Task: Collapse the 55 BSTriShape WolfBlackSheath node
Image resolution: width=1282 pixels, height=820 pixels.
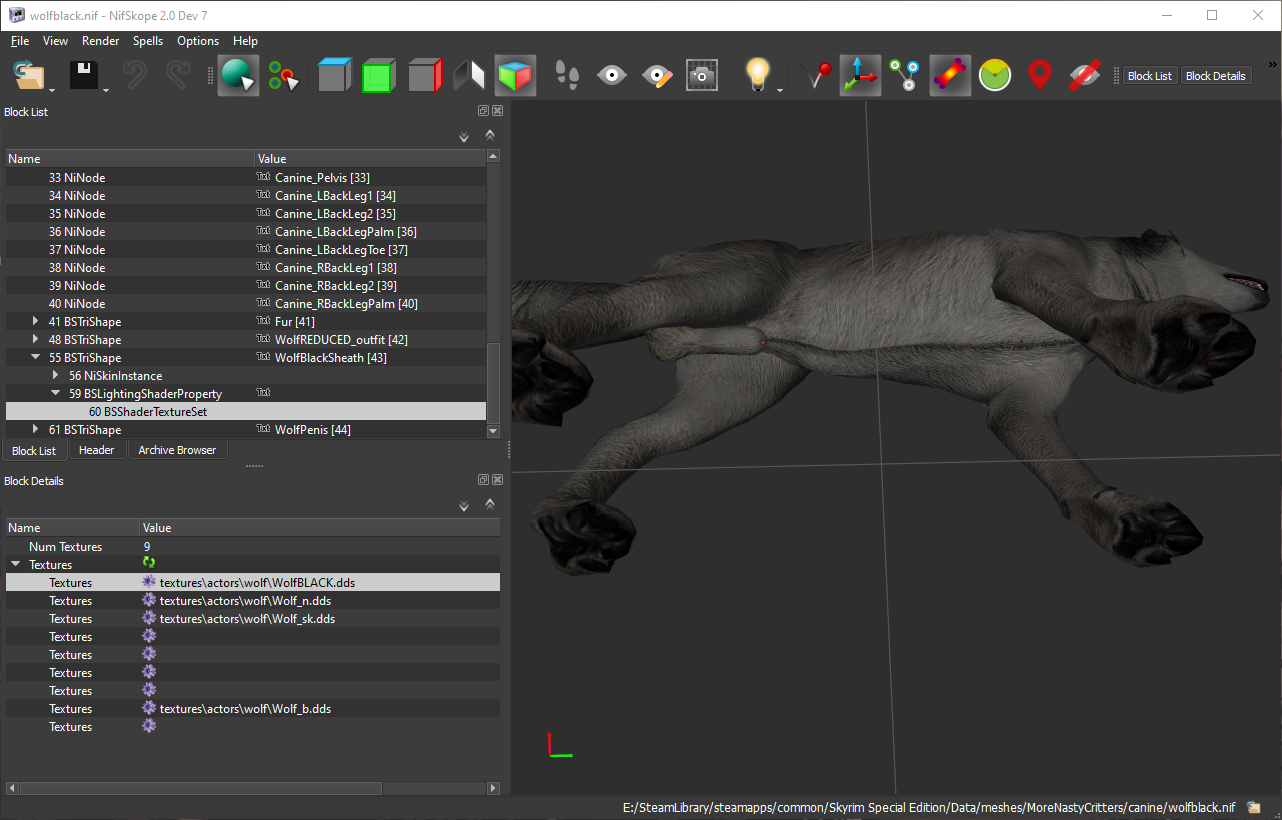Action: pos(36,358)
